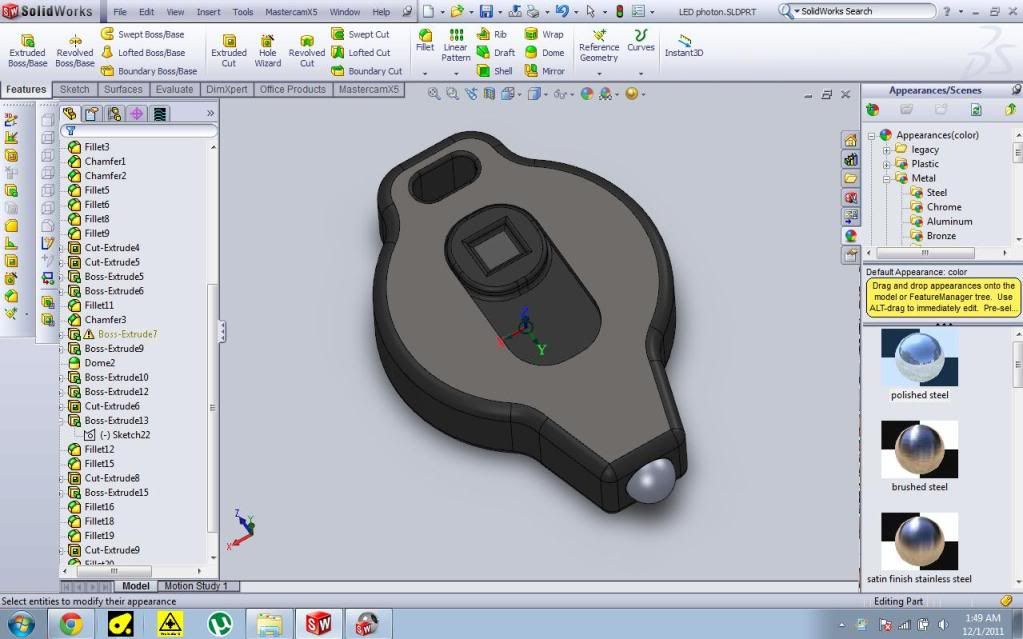
Task: Expand the FeatureManager panel chevron
Action: click(x=210, y=114)
